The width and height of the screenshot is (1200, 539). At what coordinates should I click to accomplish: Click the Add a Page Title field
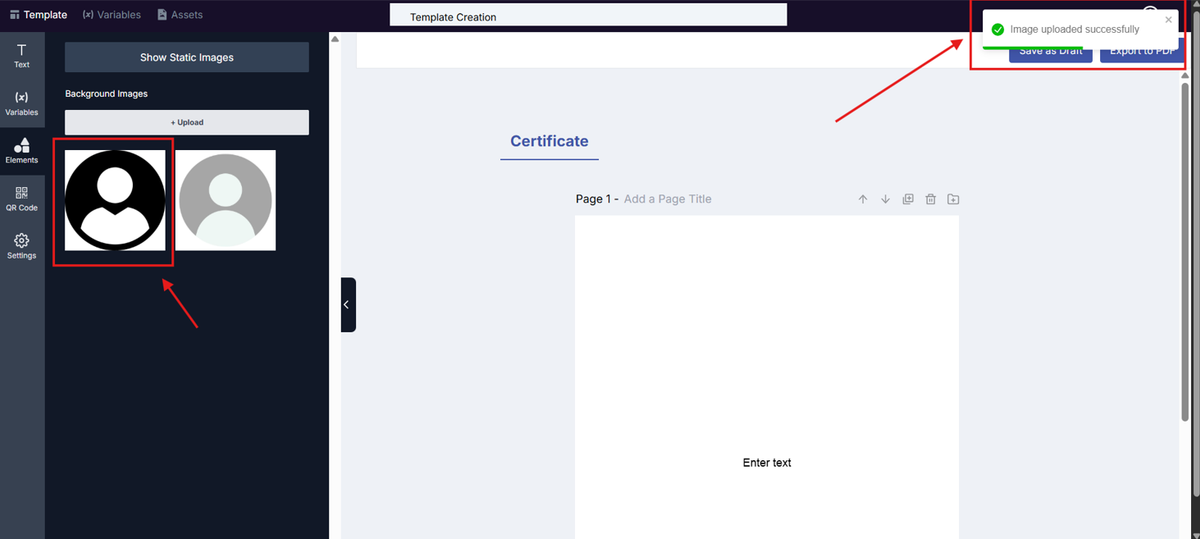[668, 199]
